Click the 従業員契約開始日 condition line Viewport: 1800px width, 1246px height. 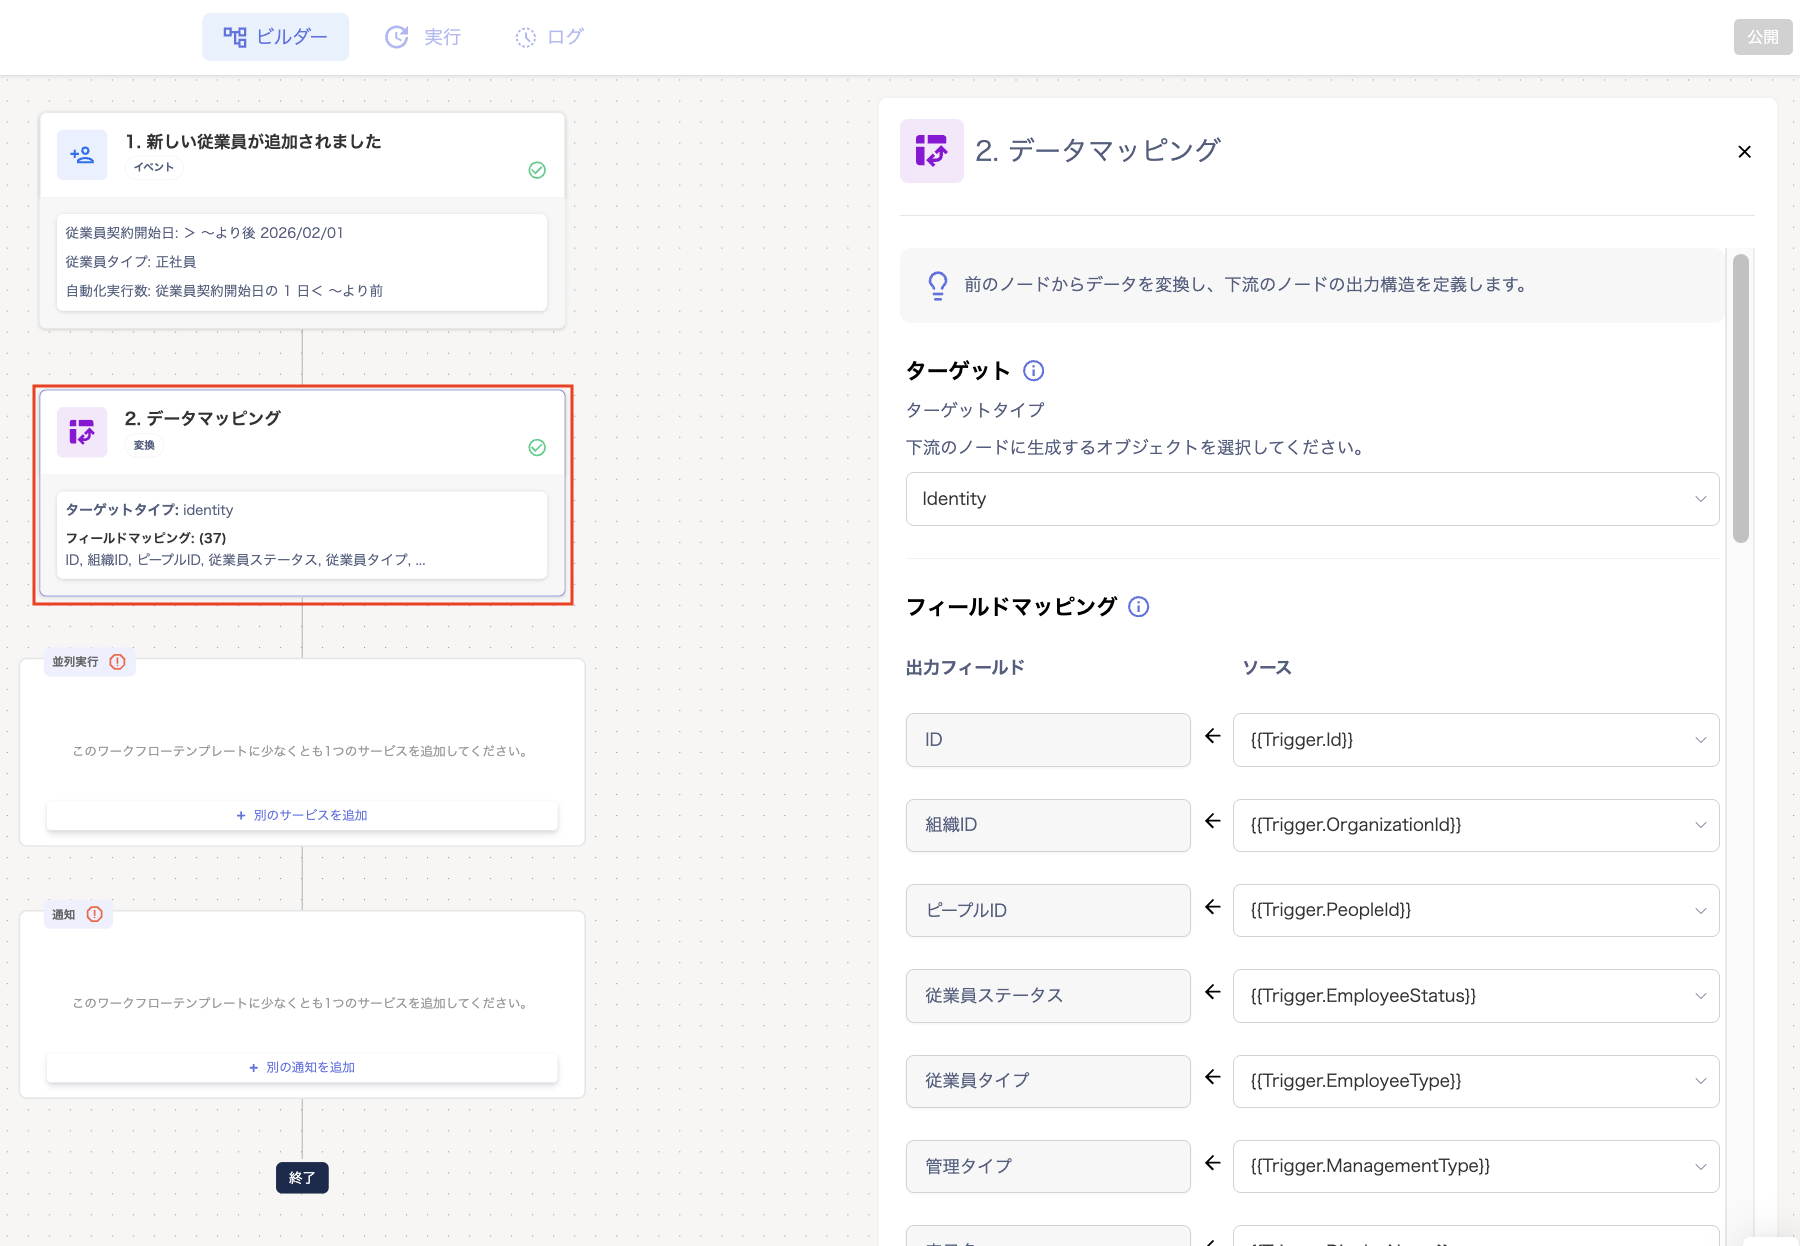(204, 233)
